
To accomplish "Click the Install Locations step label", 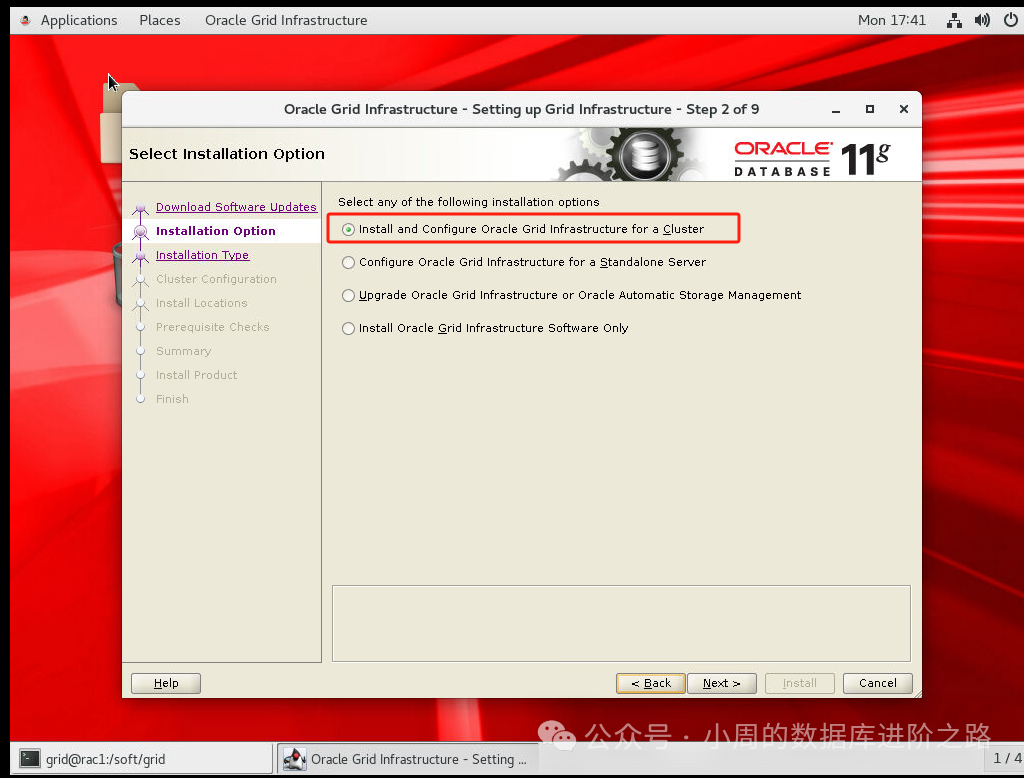I will coord(202,303).
